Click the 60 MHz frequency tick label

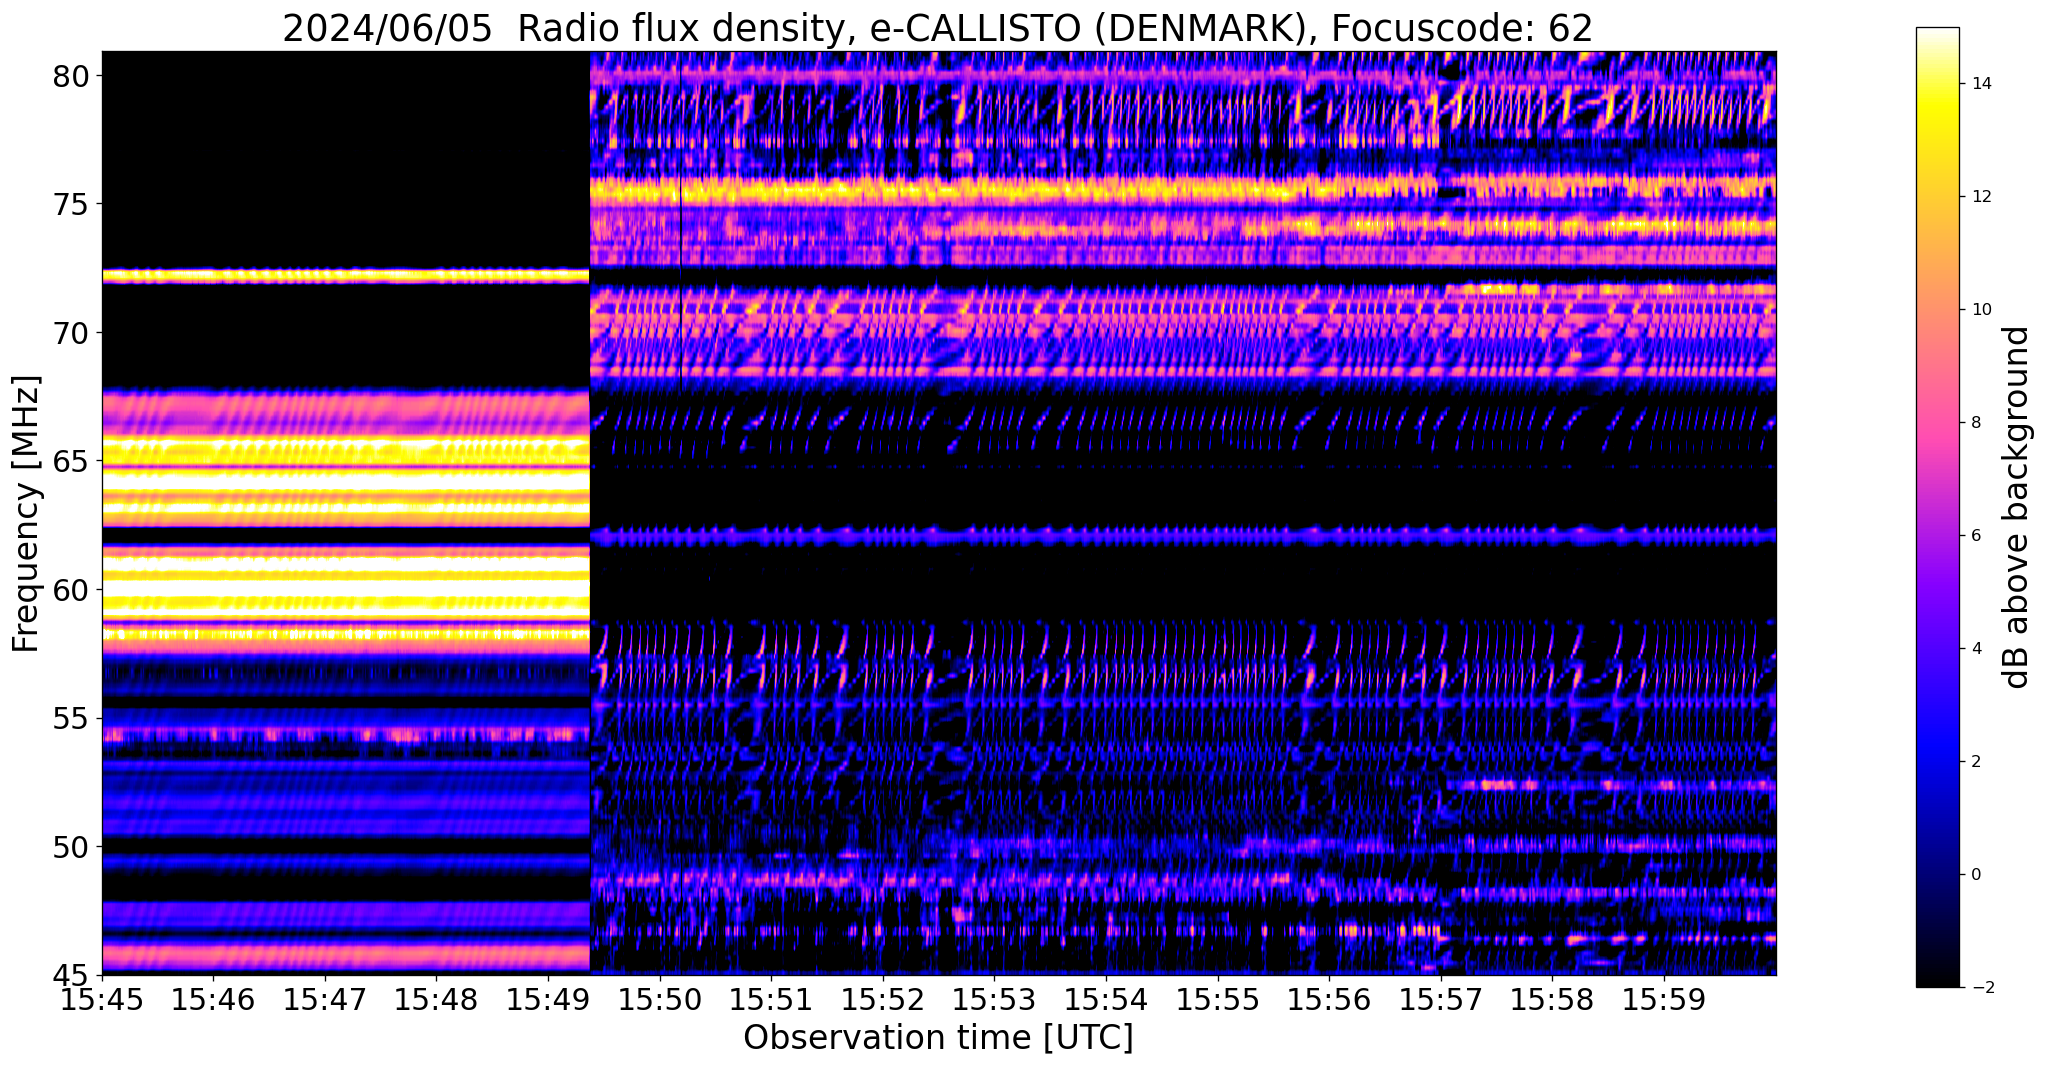tap(71, 590)
